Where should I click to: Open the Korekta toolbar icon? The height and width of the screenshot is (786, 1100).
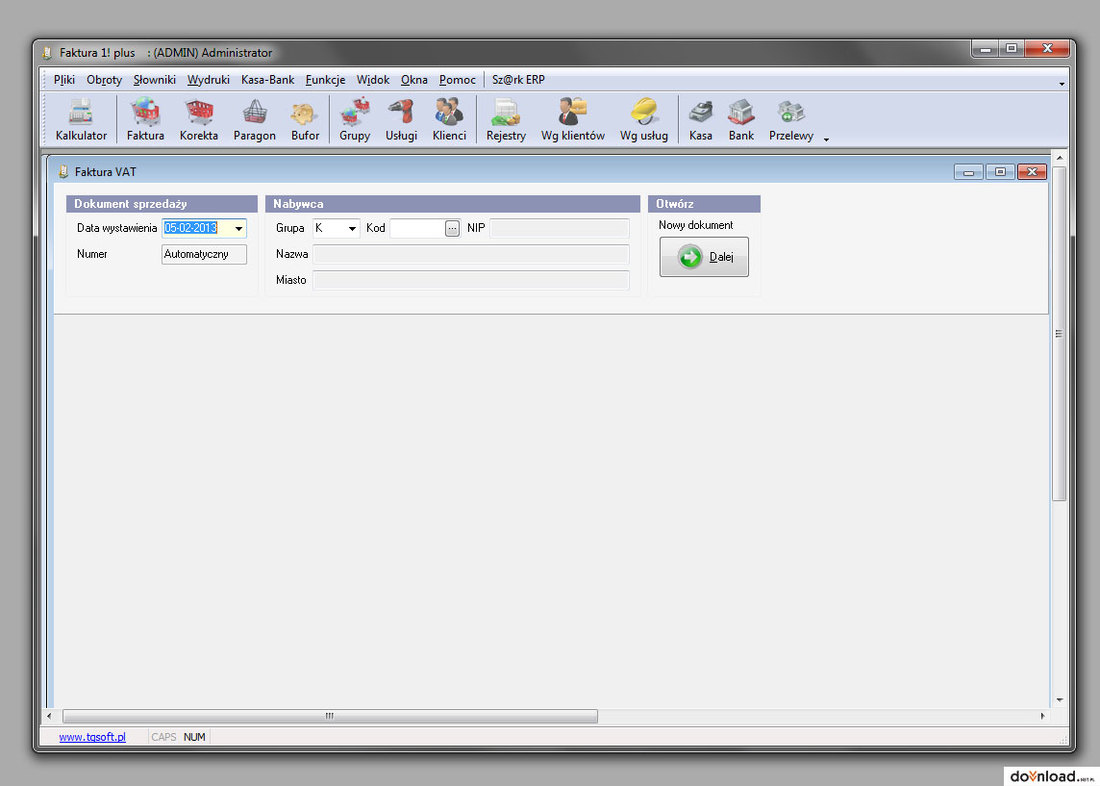[199, 120]
